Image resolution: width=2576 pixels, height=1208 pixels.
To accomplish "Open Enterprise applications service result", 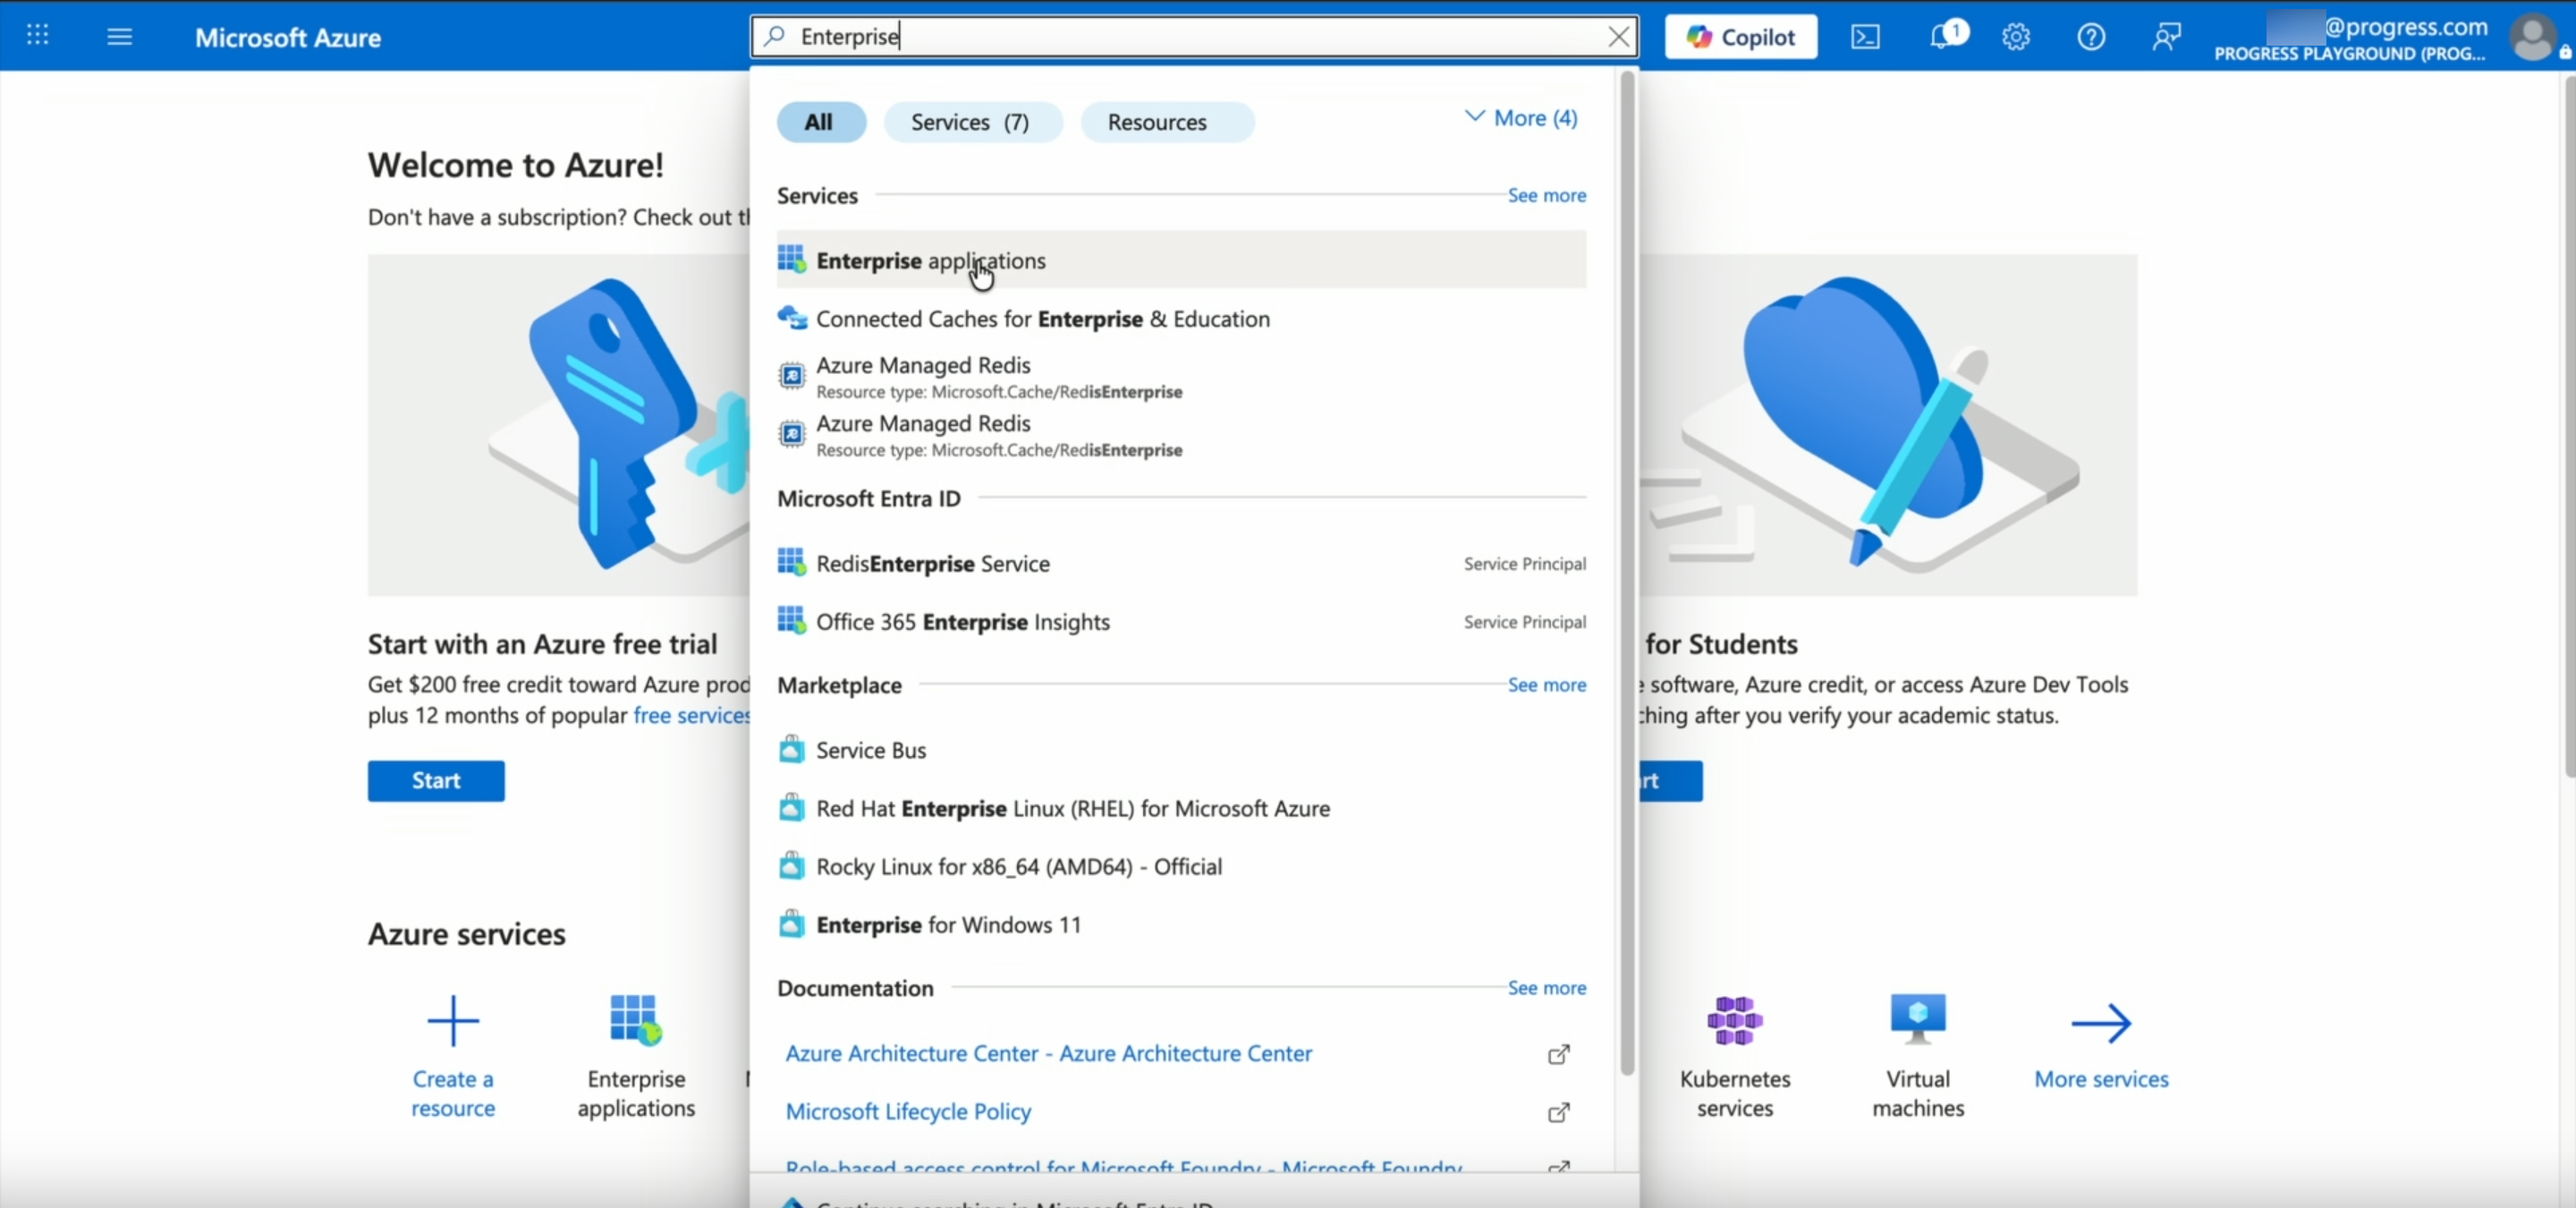I will (x=1181, y=260).
